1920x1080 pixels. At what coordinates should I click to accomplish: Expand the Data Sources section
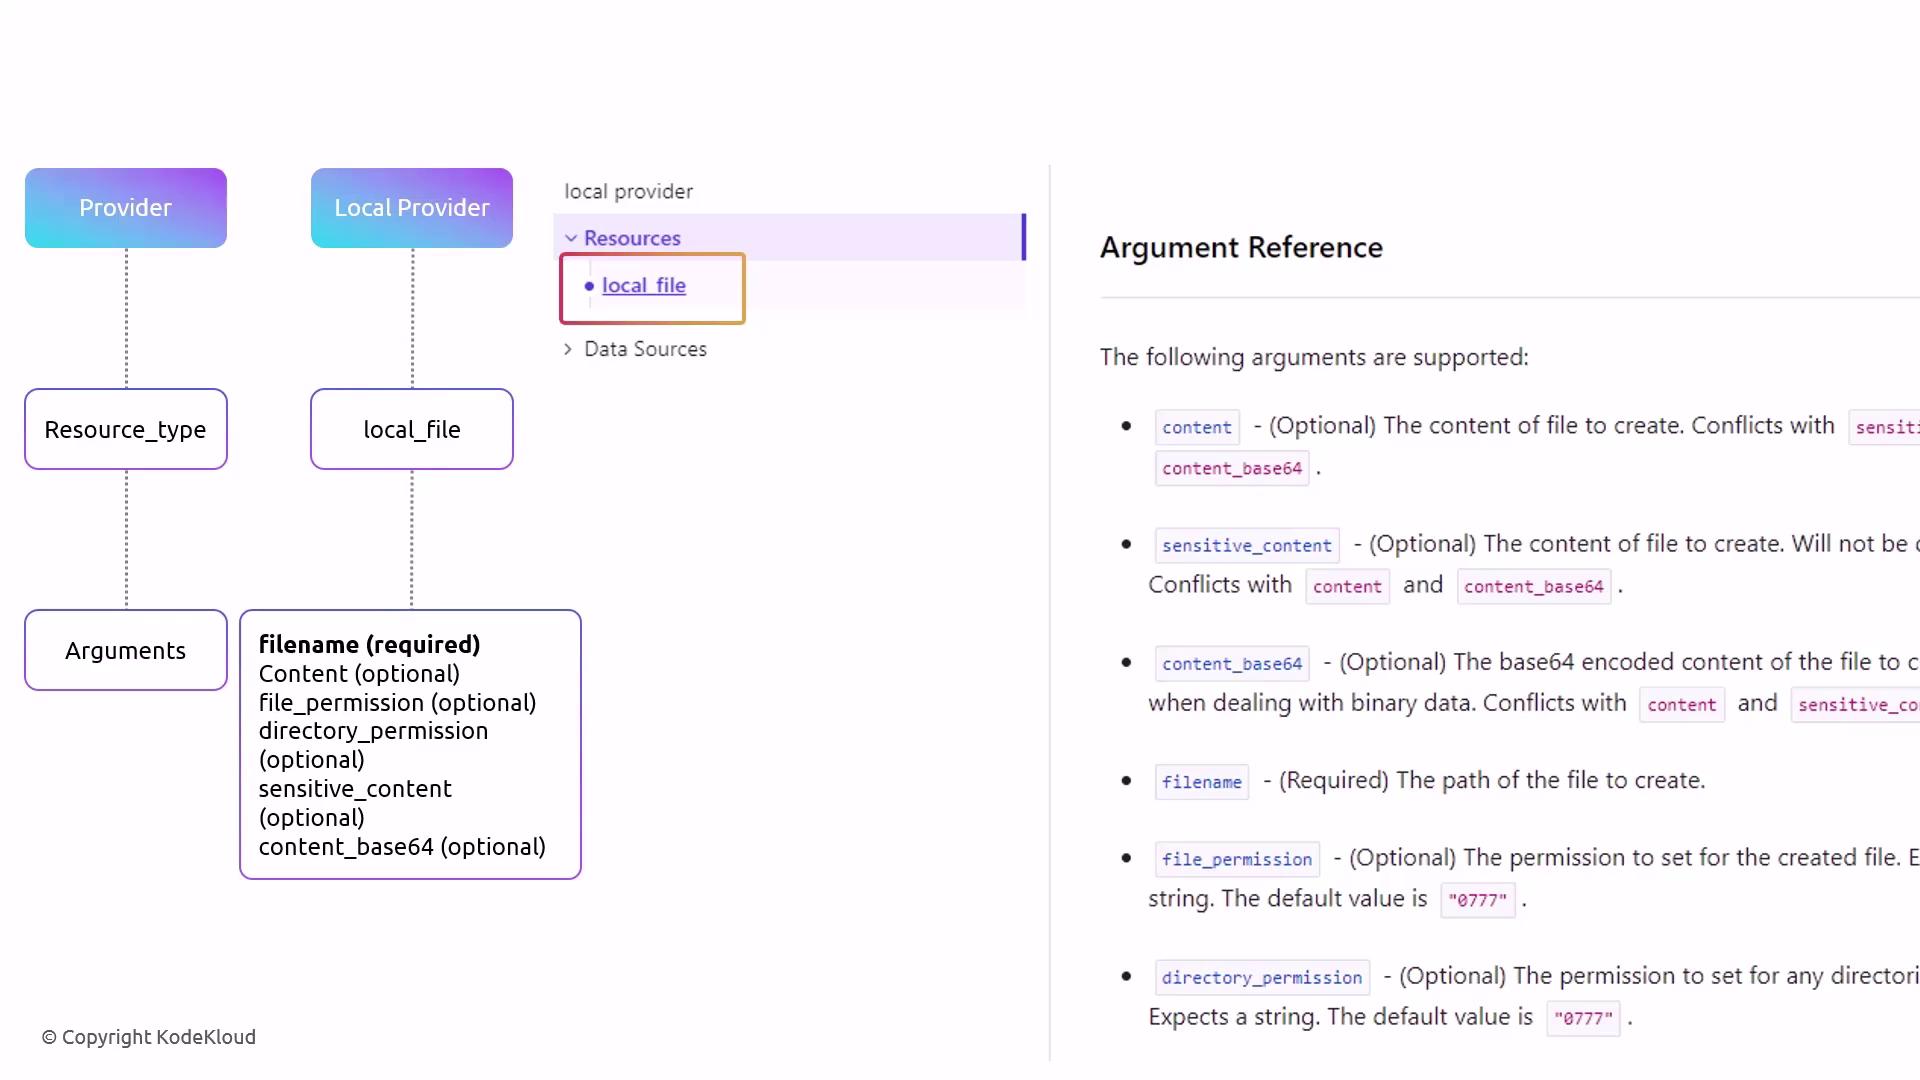coord(568,349)
